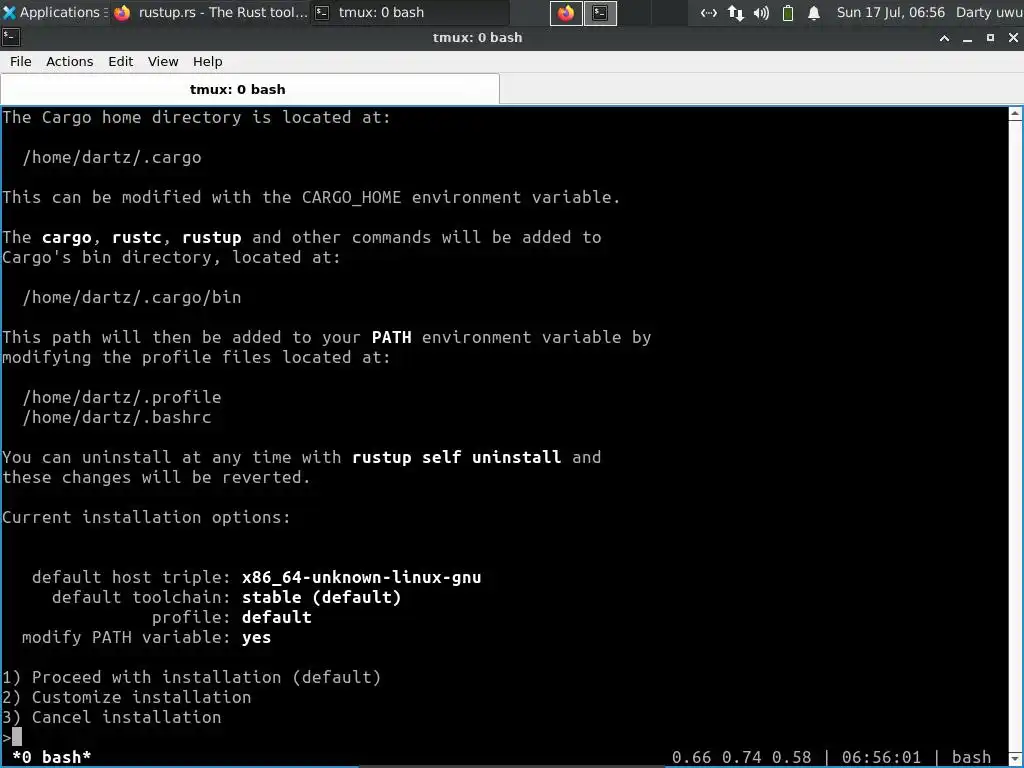The image size is (1024, 768).
Task: Click the terminal window icon in title bar
Action: click(10, 38)
